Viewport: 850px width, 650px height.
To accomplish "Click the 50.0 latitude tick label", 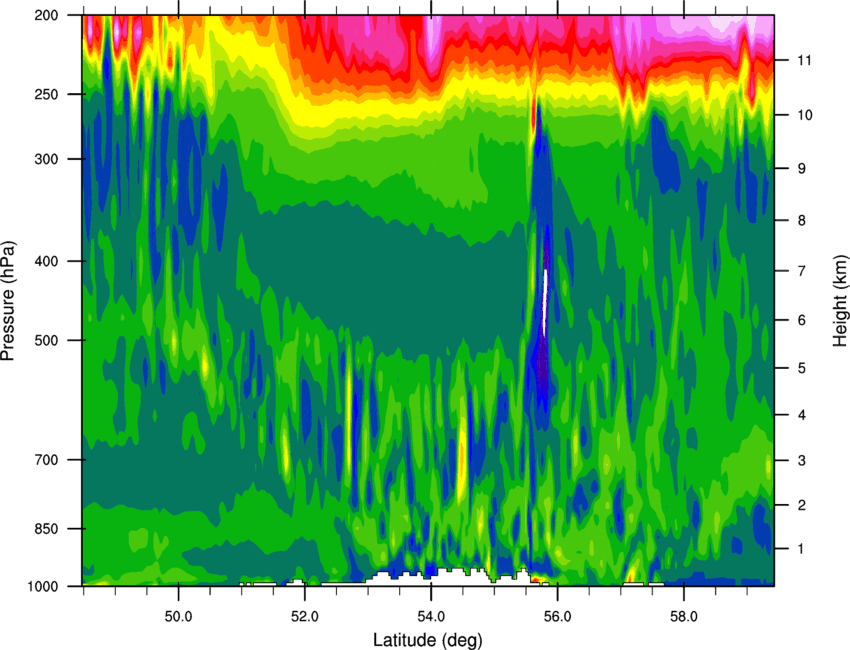I will click(178, 617).
